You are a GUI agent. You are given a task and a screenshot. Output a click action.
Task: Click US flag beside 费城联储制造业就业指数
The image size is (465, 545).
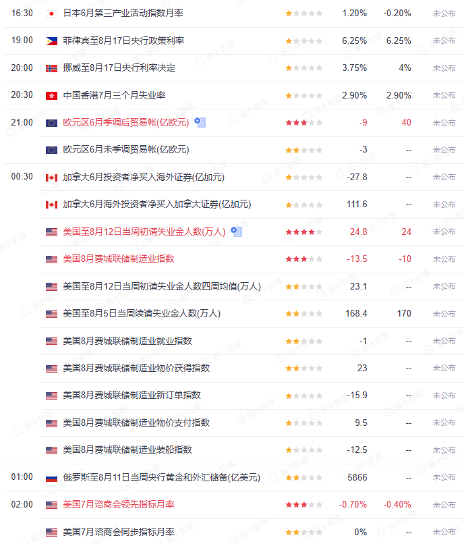click(x=51, y=341)
